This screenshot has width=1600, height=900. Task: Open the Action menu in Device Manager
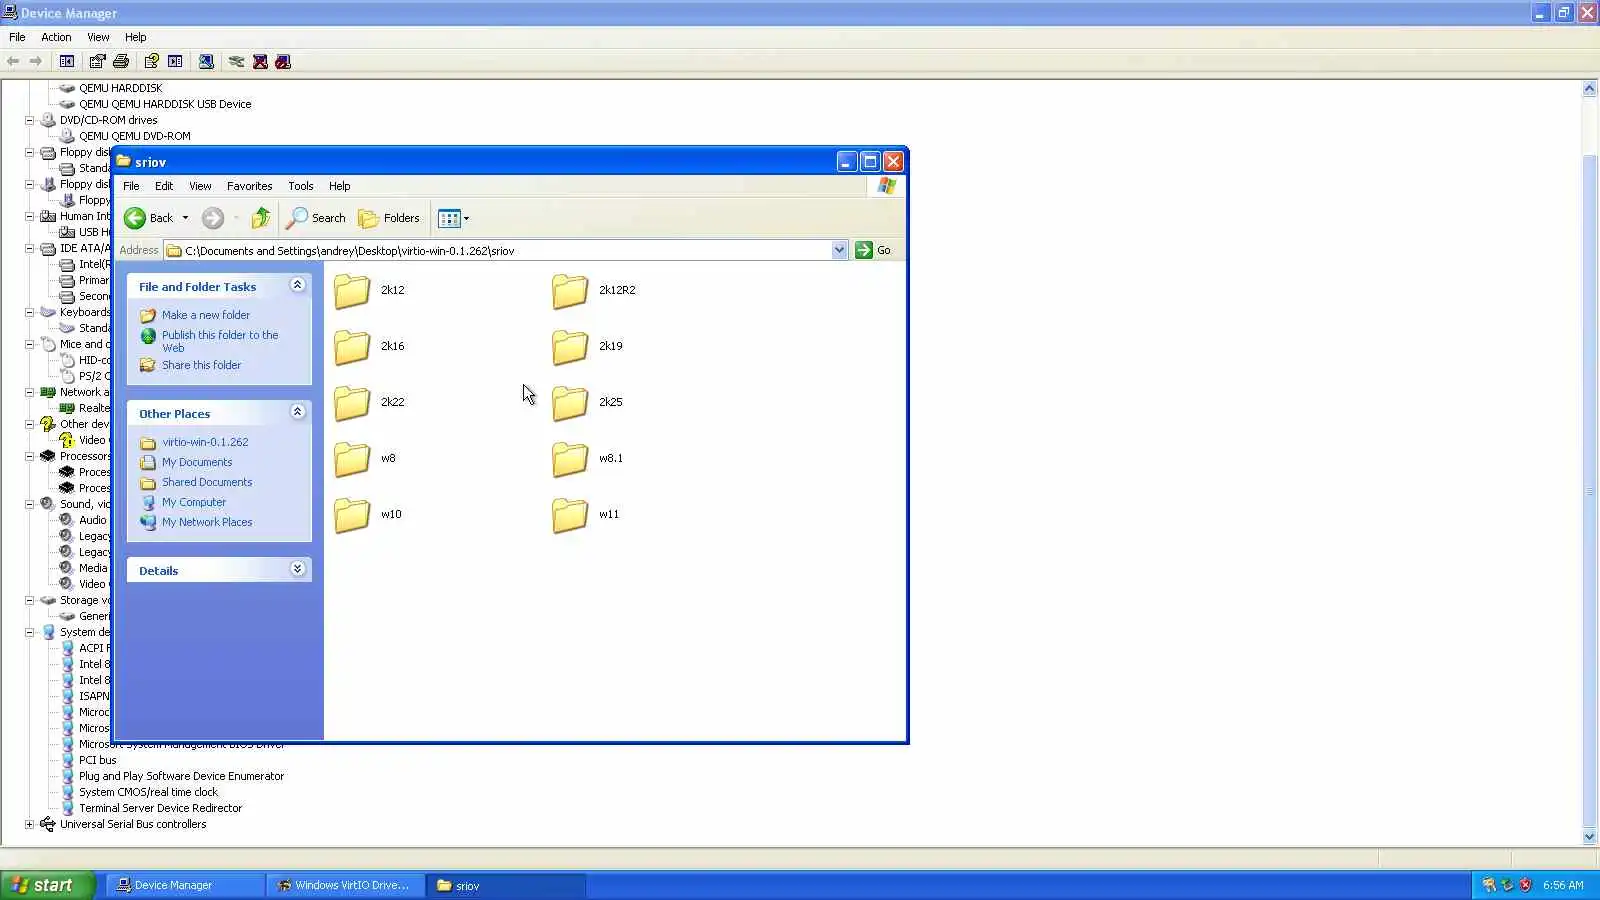[56, 37]
